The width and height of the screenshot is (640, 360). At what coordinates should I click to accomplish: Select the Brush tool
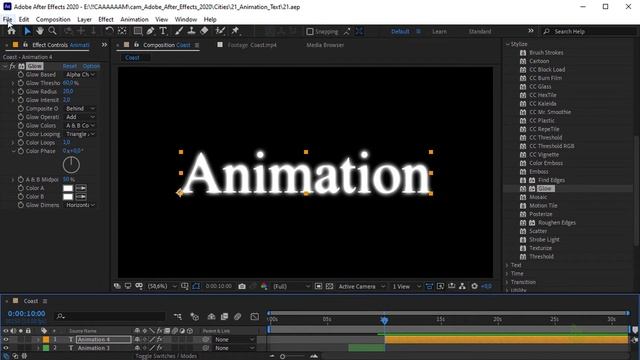pos(179,31)
